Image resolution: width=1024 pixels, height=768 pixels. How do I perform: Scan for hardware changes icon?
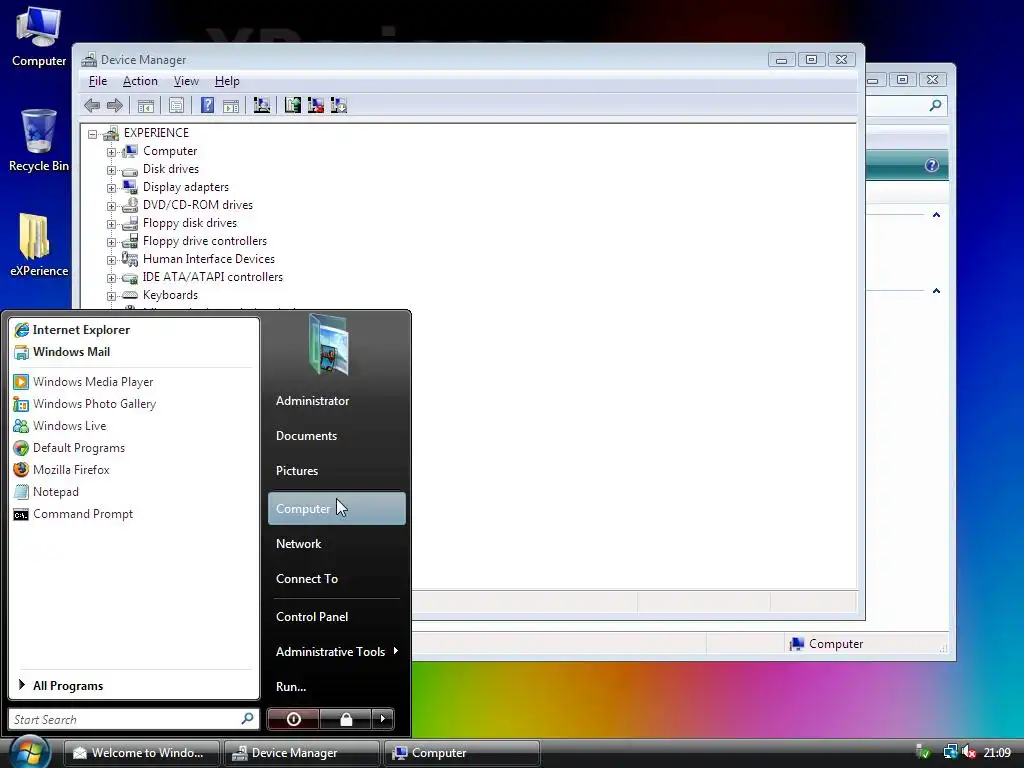[x=262, y=105]
